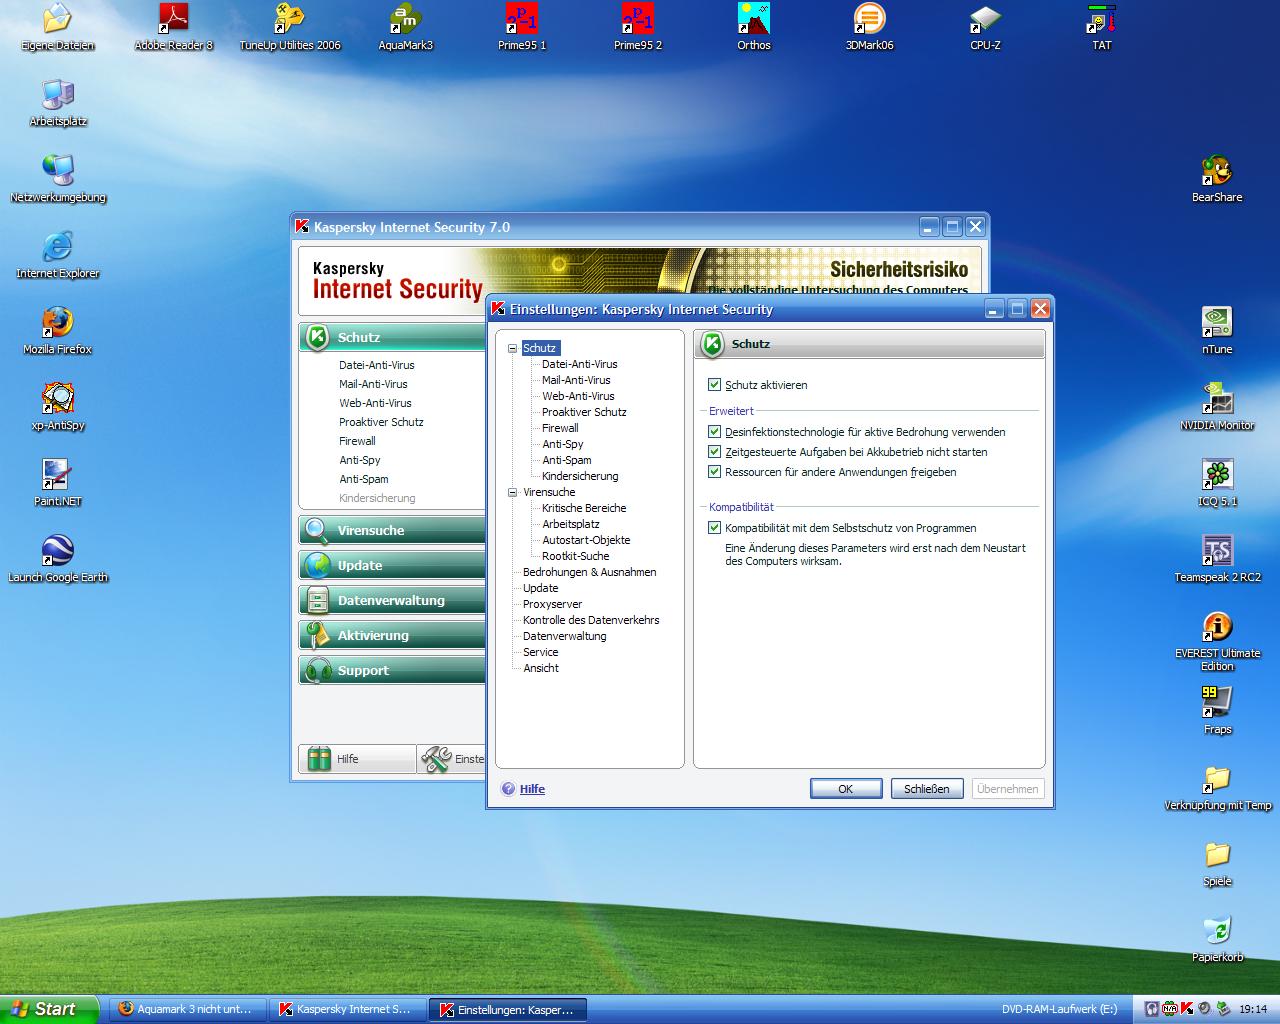Expand Datenverwaltung section in main window
The height and width of the screenshot is (1024, 1280).
tap(392, 600)
